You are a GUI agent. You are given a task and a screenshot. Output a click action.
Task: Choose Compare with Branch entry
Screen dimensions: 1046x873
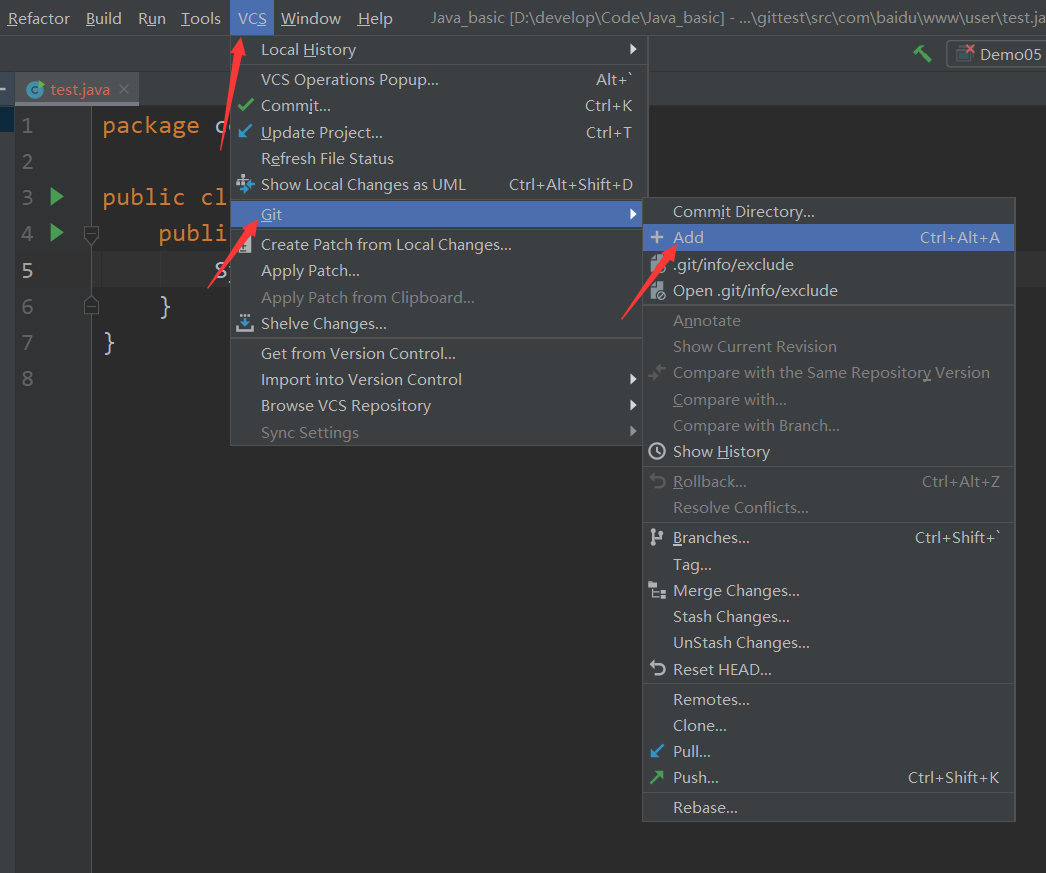[x=829, y=425]
